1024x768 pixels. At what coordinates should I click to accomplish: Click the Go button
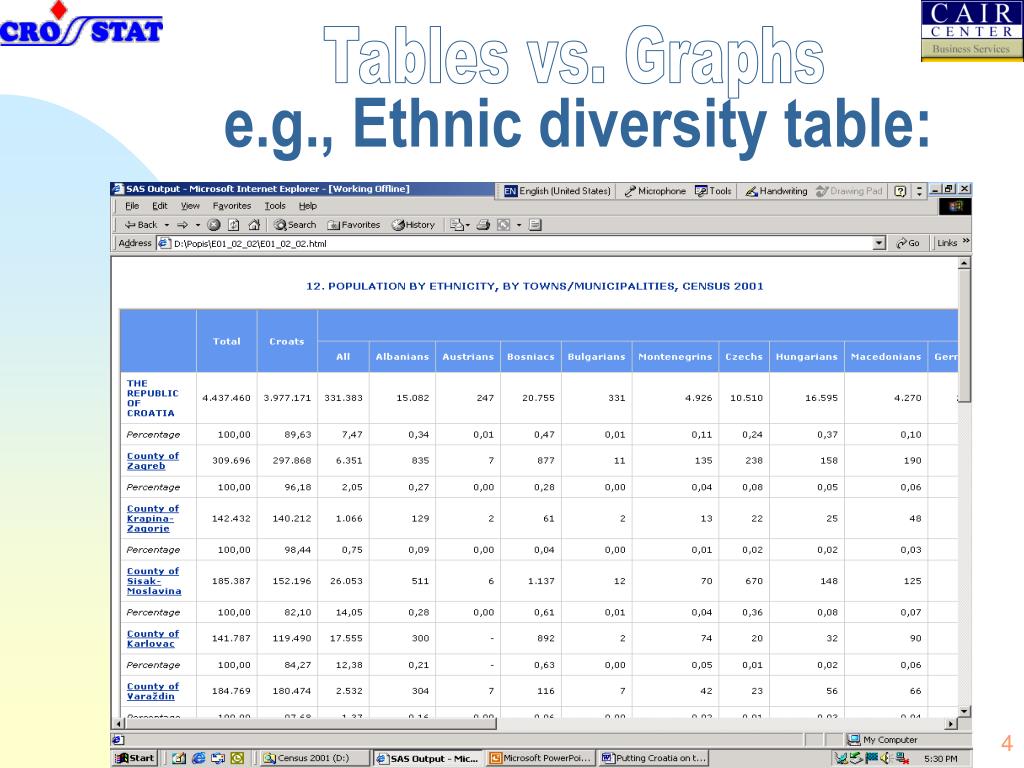point(908,243)
